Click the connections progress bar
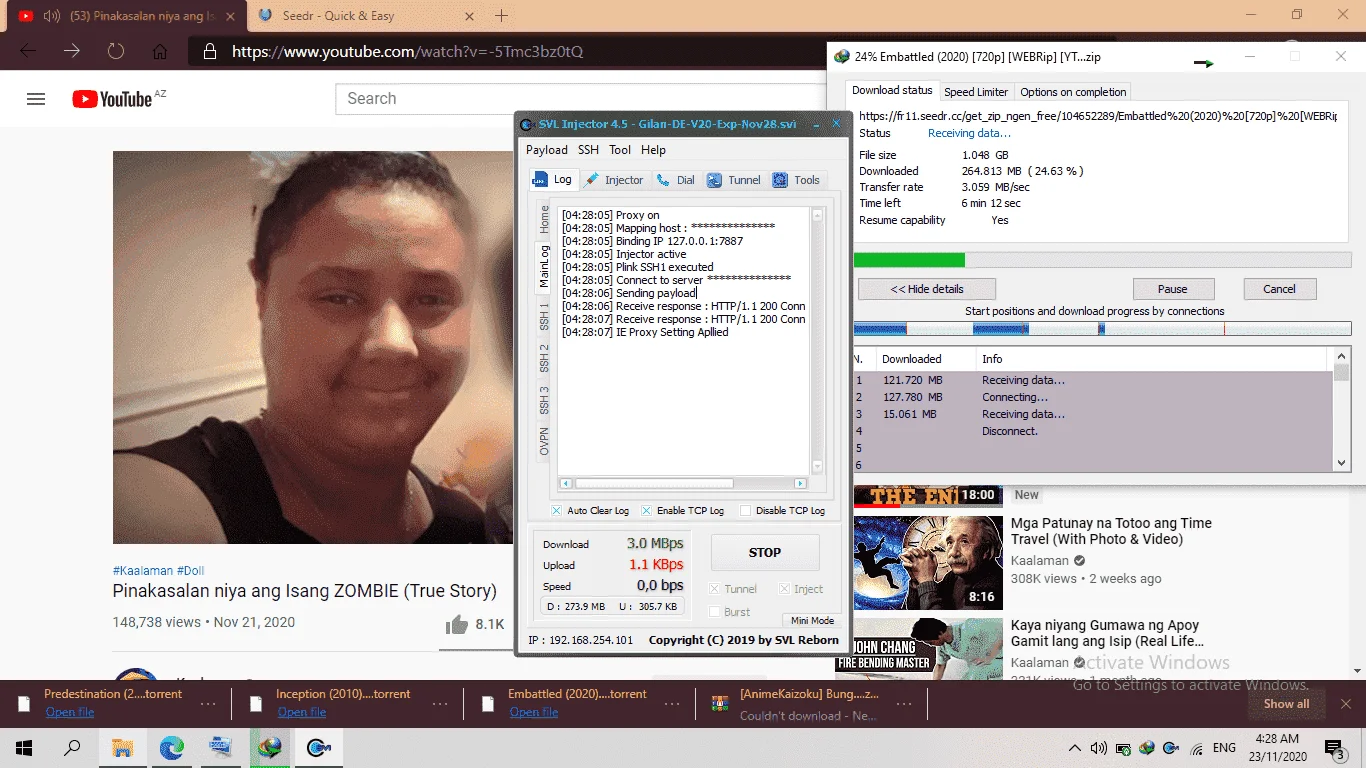The height and width of the screenshot is (768, 1366). click(x=1102, y=328)
